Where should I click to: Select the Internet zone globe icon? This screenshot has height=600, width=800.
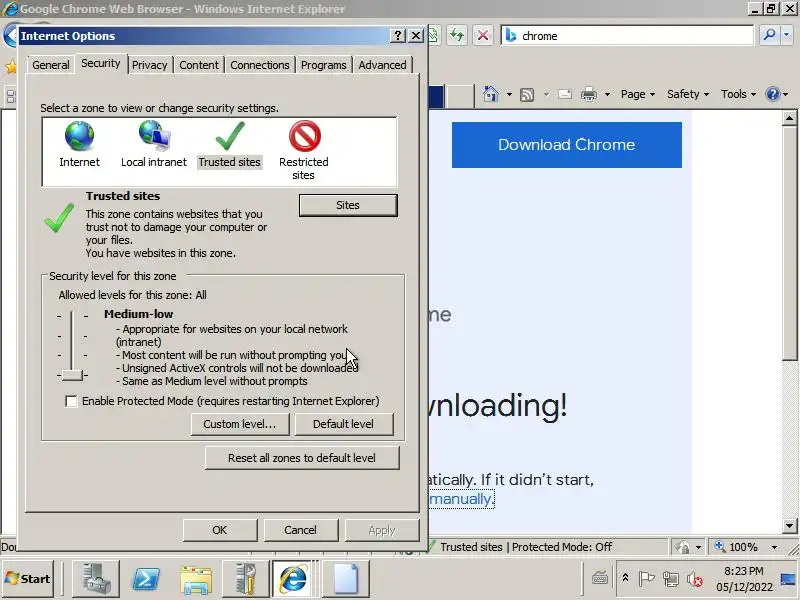point(79,136)
